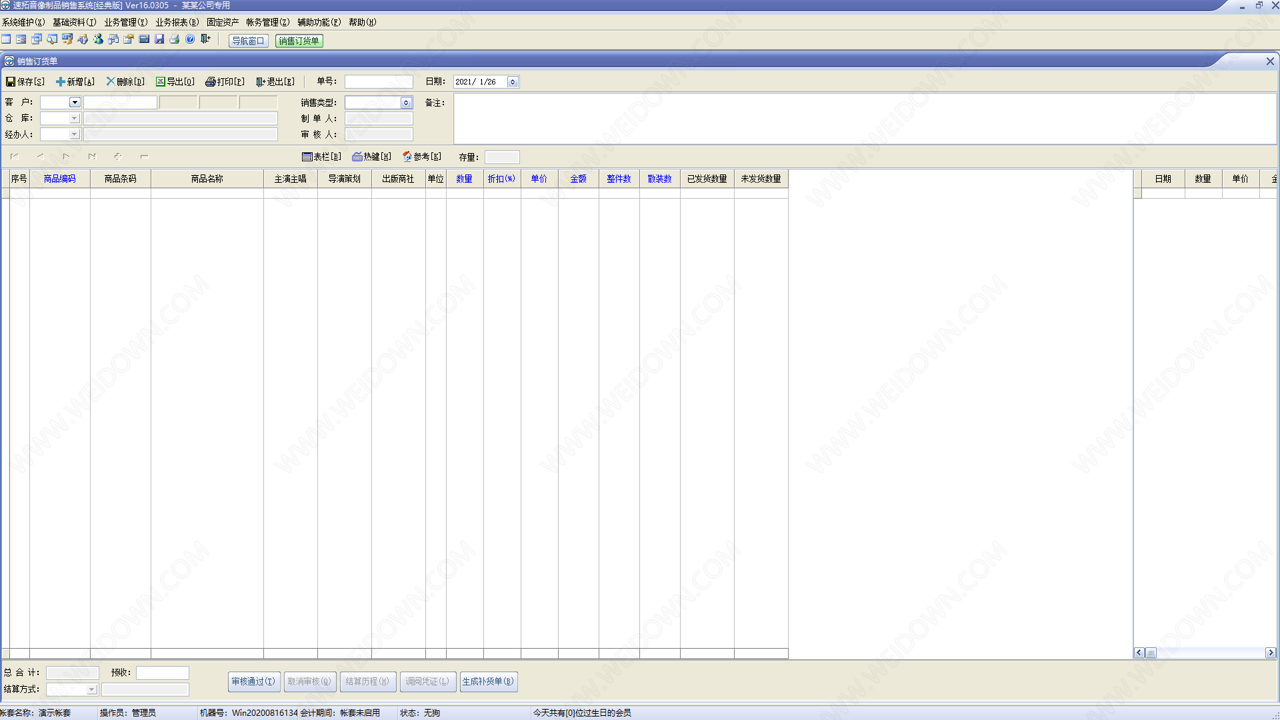Click the printer icon in main toolbar

click(x=174, y=40)
